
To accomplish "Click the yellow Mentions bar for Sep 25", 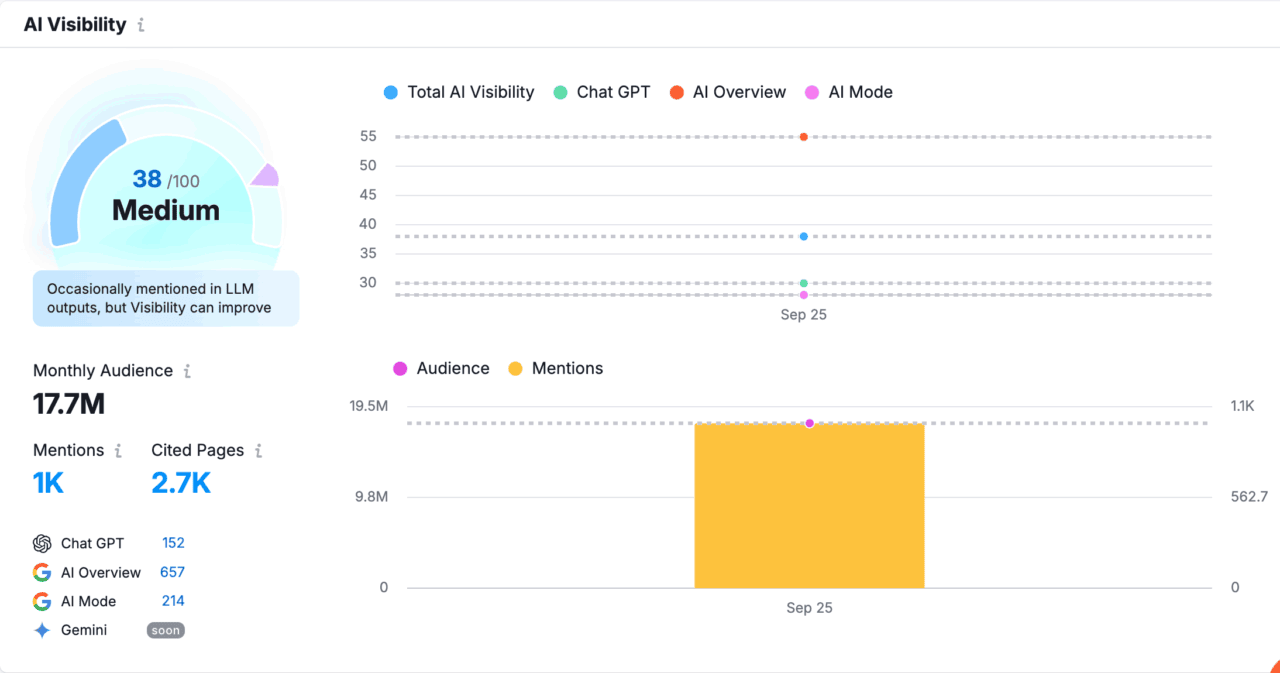I will pos(809,505).
